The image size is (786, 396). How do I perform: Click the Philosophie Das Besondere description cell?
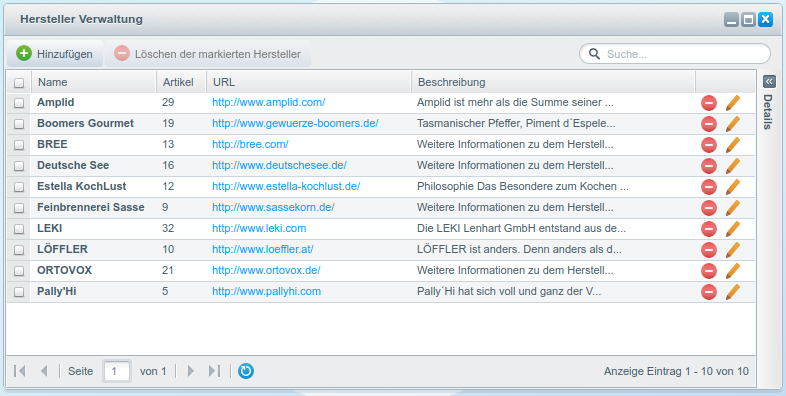pos(553,186)
